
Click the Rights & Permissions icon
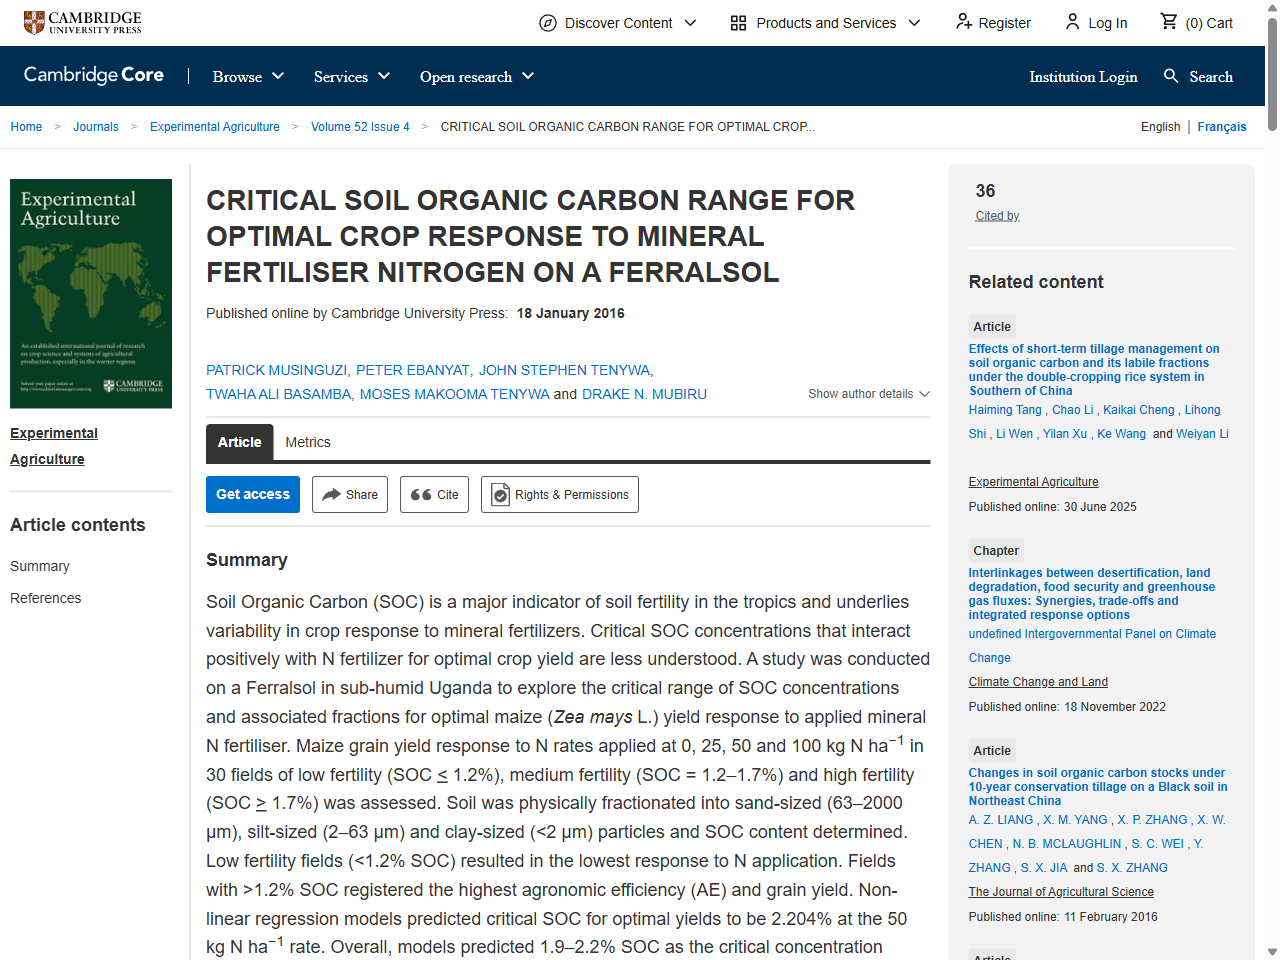500,494
